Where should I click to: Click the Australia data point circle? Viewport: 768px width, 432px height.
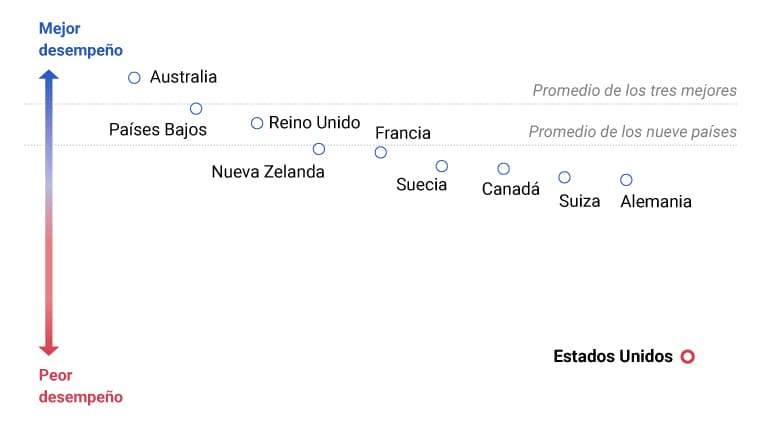[x=134, y=77]
